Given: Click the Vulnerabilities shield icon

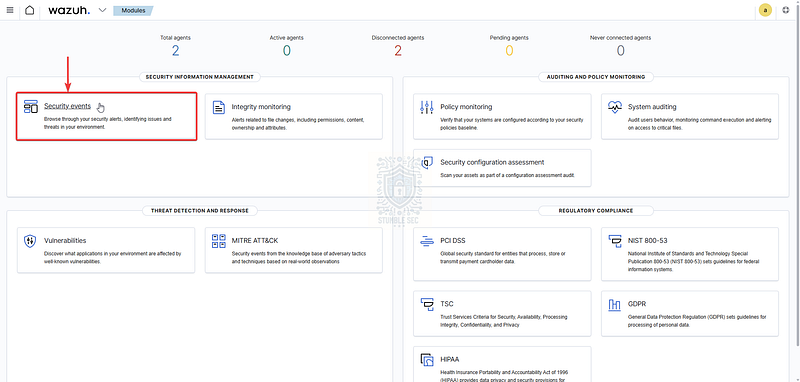Looking at the screenshot, I should [x=30, y=241].
